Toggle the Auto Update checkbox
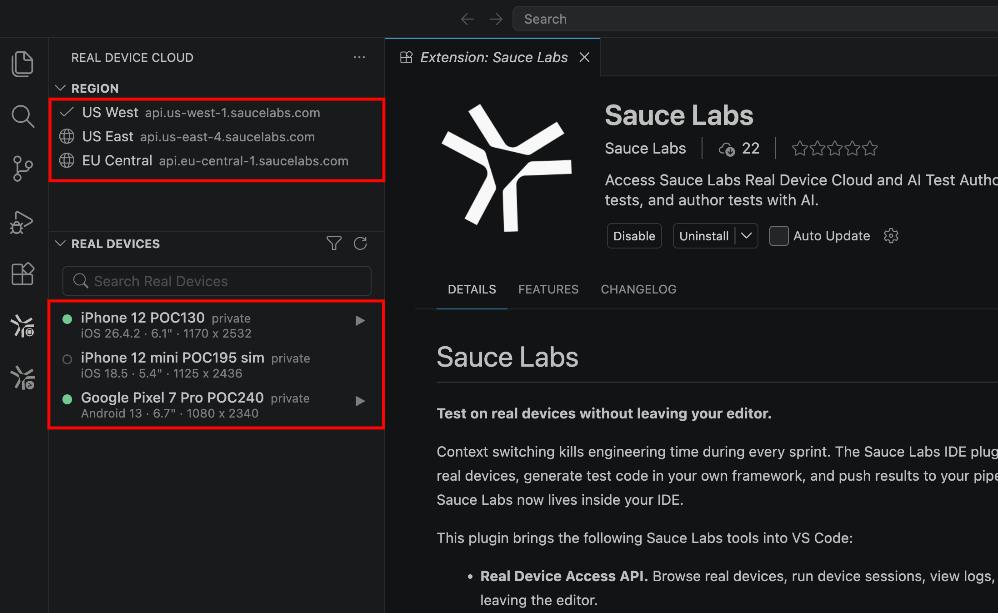998x613 pixels. pos(778,236)
